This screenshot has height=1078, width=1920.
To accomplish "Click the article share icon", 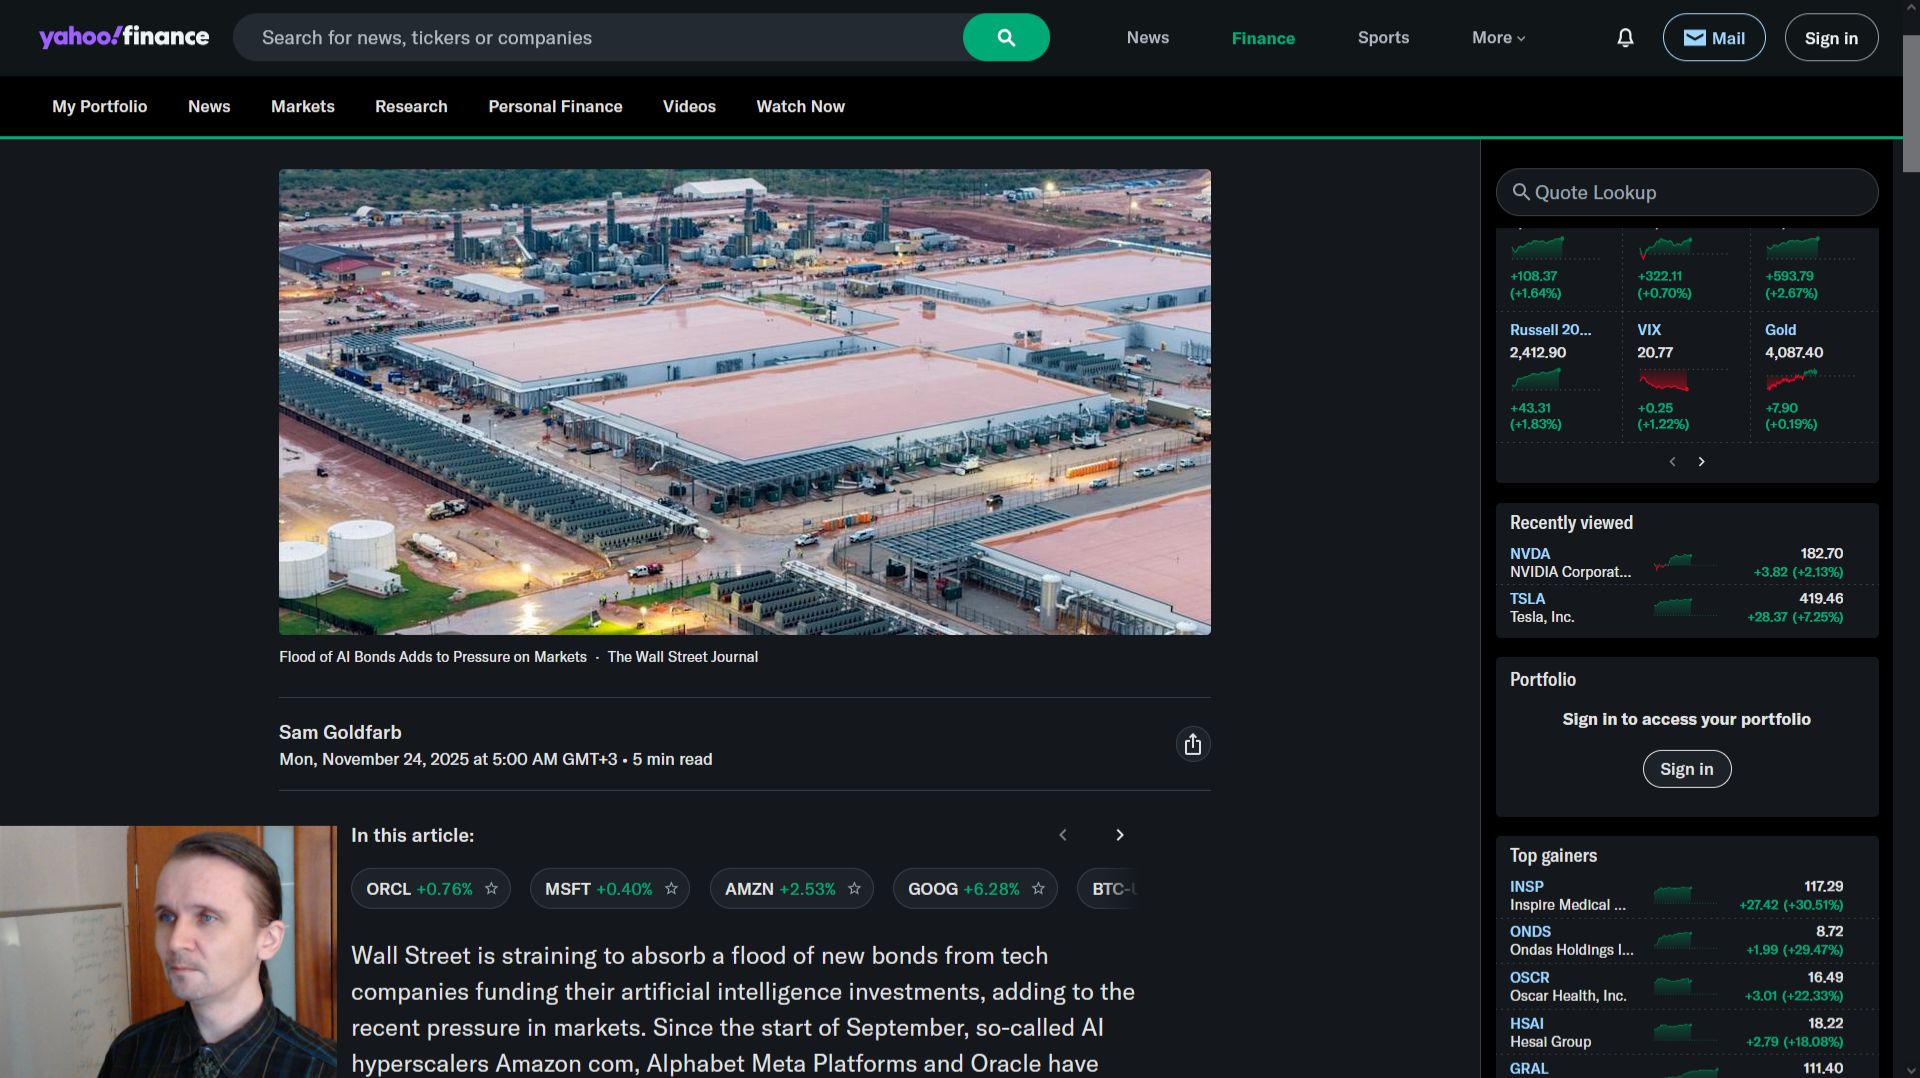I will pyautogui.click(x=1192, y=744).
